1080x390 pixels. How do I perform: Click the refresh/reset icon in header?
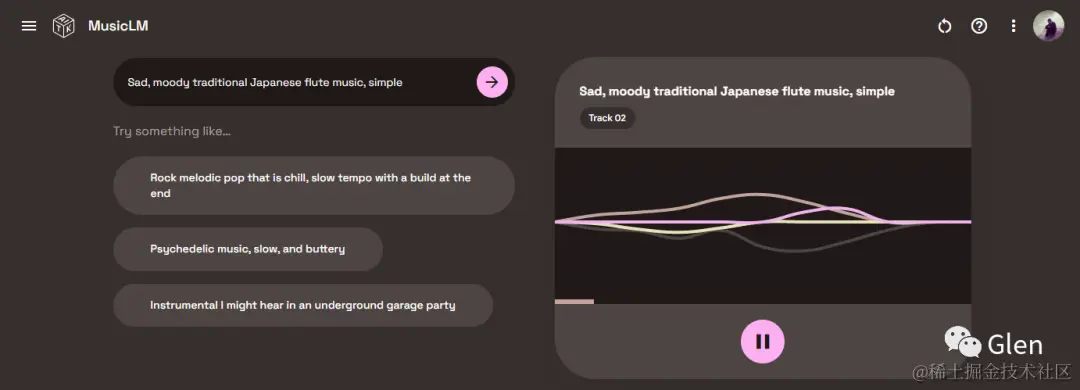pos(944,26)
